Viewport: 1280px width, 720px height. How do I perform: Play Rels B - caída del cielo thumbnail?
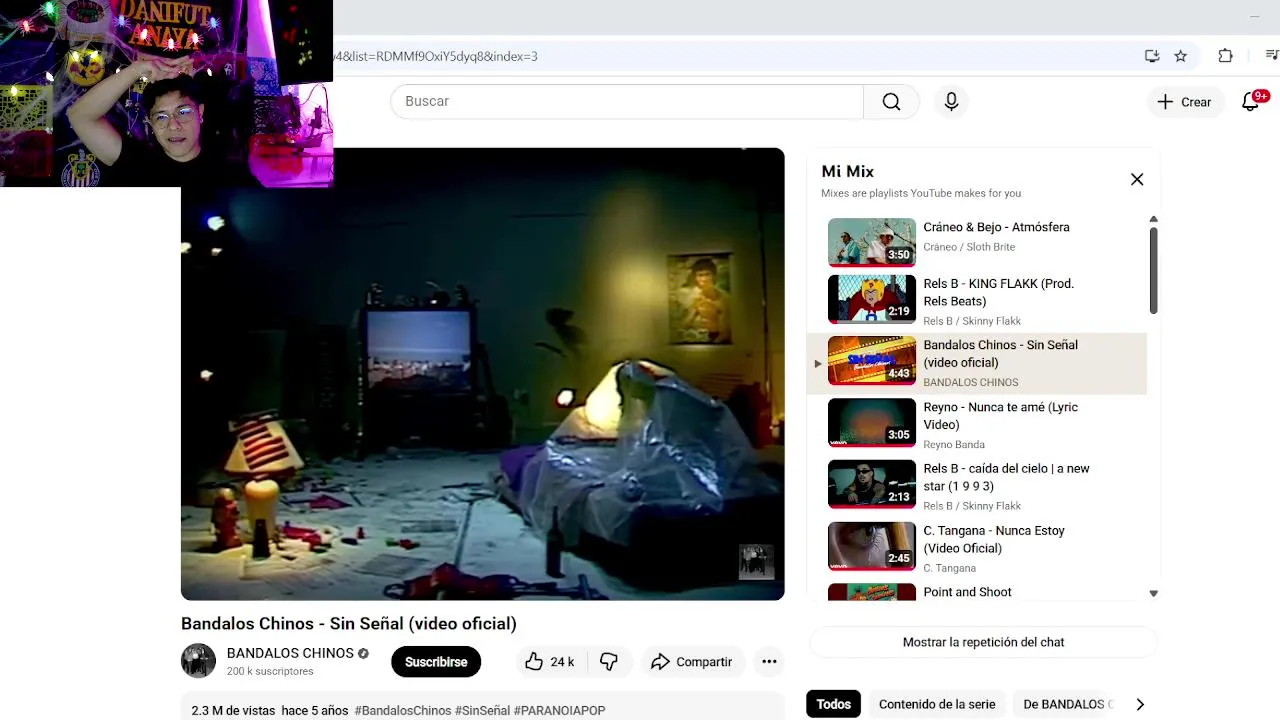pos(871,484)
